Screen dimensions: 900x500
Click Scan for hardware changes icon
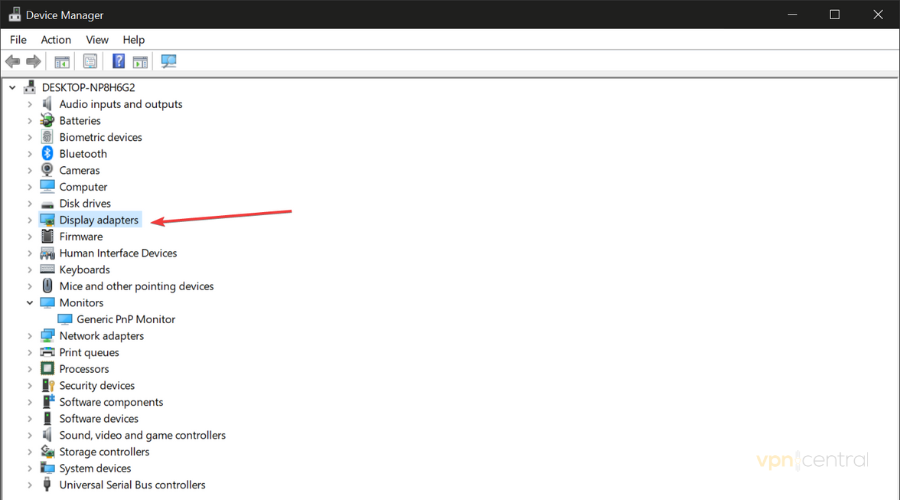pos(168,62)
